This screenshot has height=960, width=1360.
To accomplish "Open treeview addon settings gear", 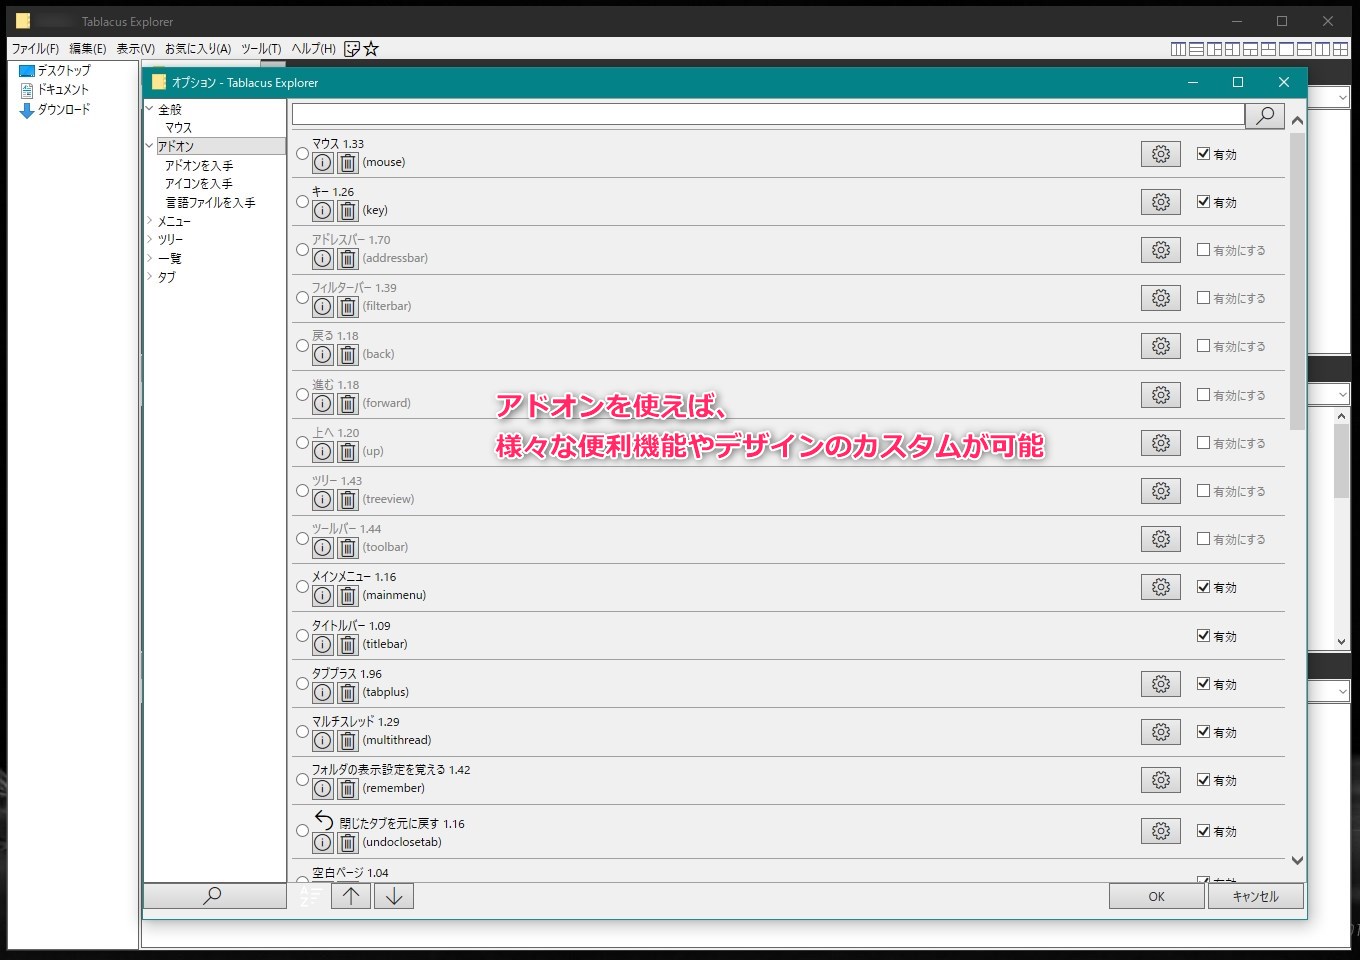I will click(1160, 491).
